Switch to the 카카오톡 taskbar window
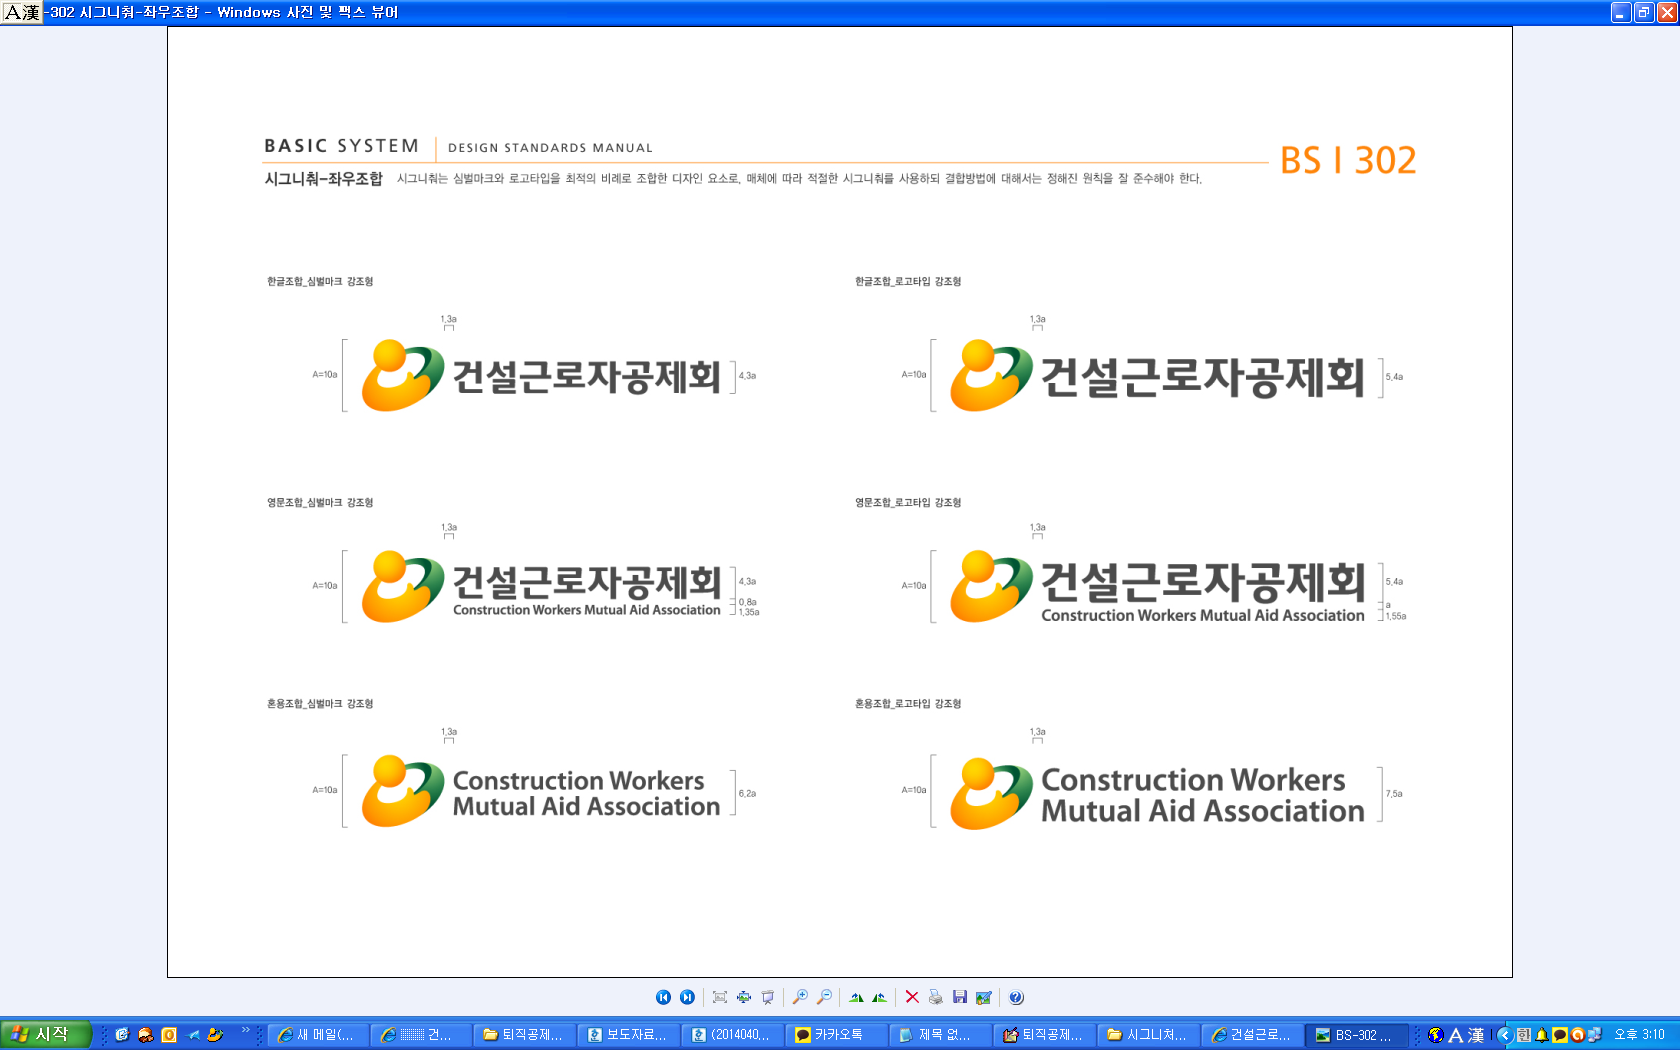Screen dimensions: 1680x1050 point(836,1035)
